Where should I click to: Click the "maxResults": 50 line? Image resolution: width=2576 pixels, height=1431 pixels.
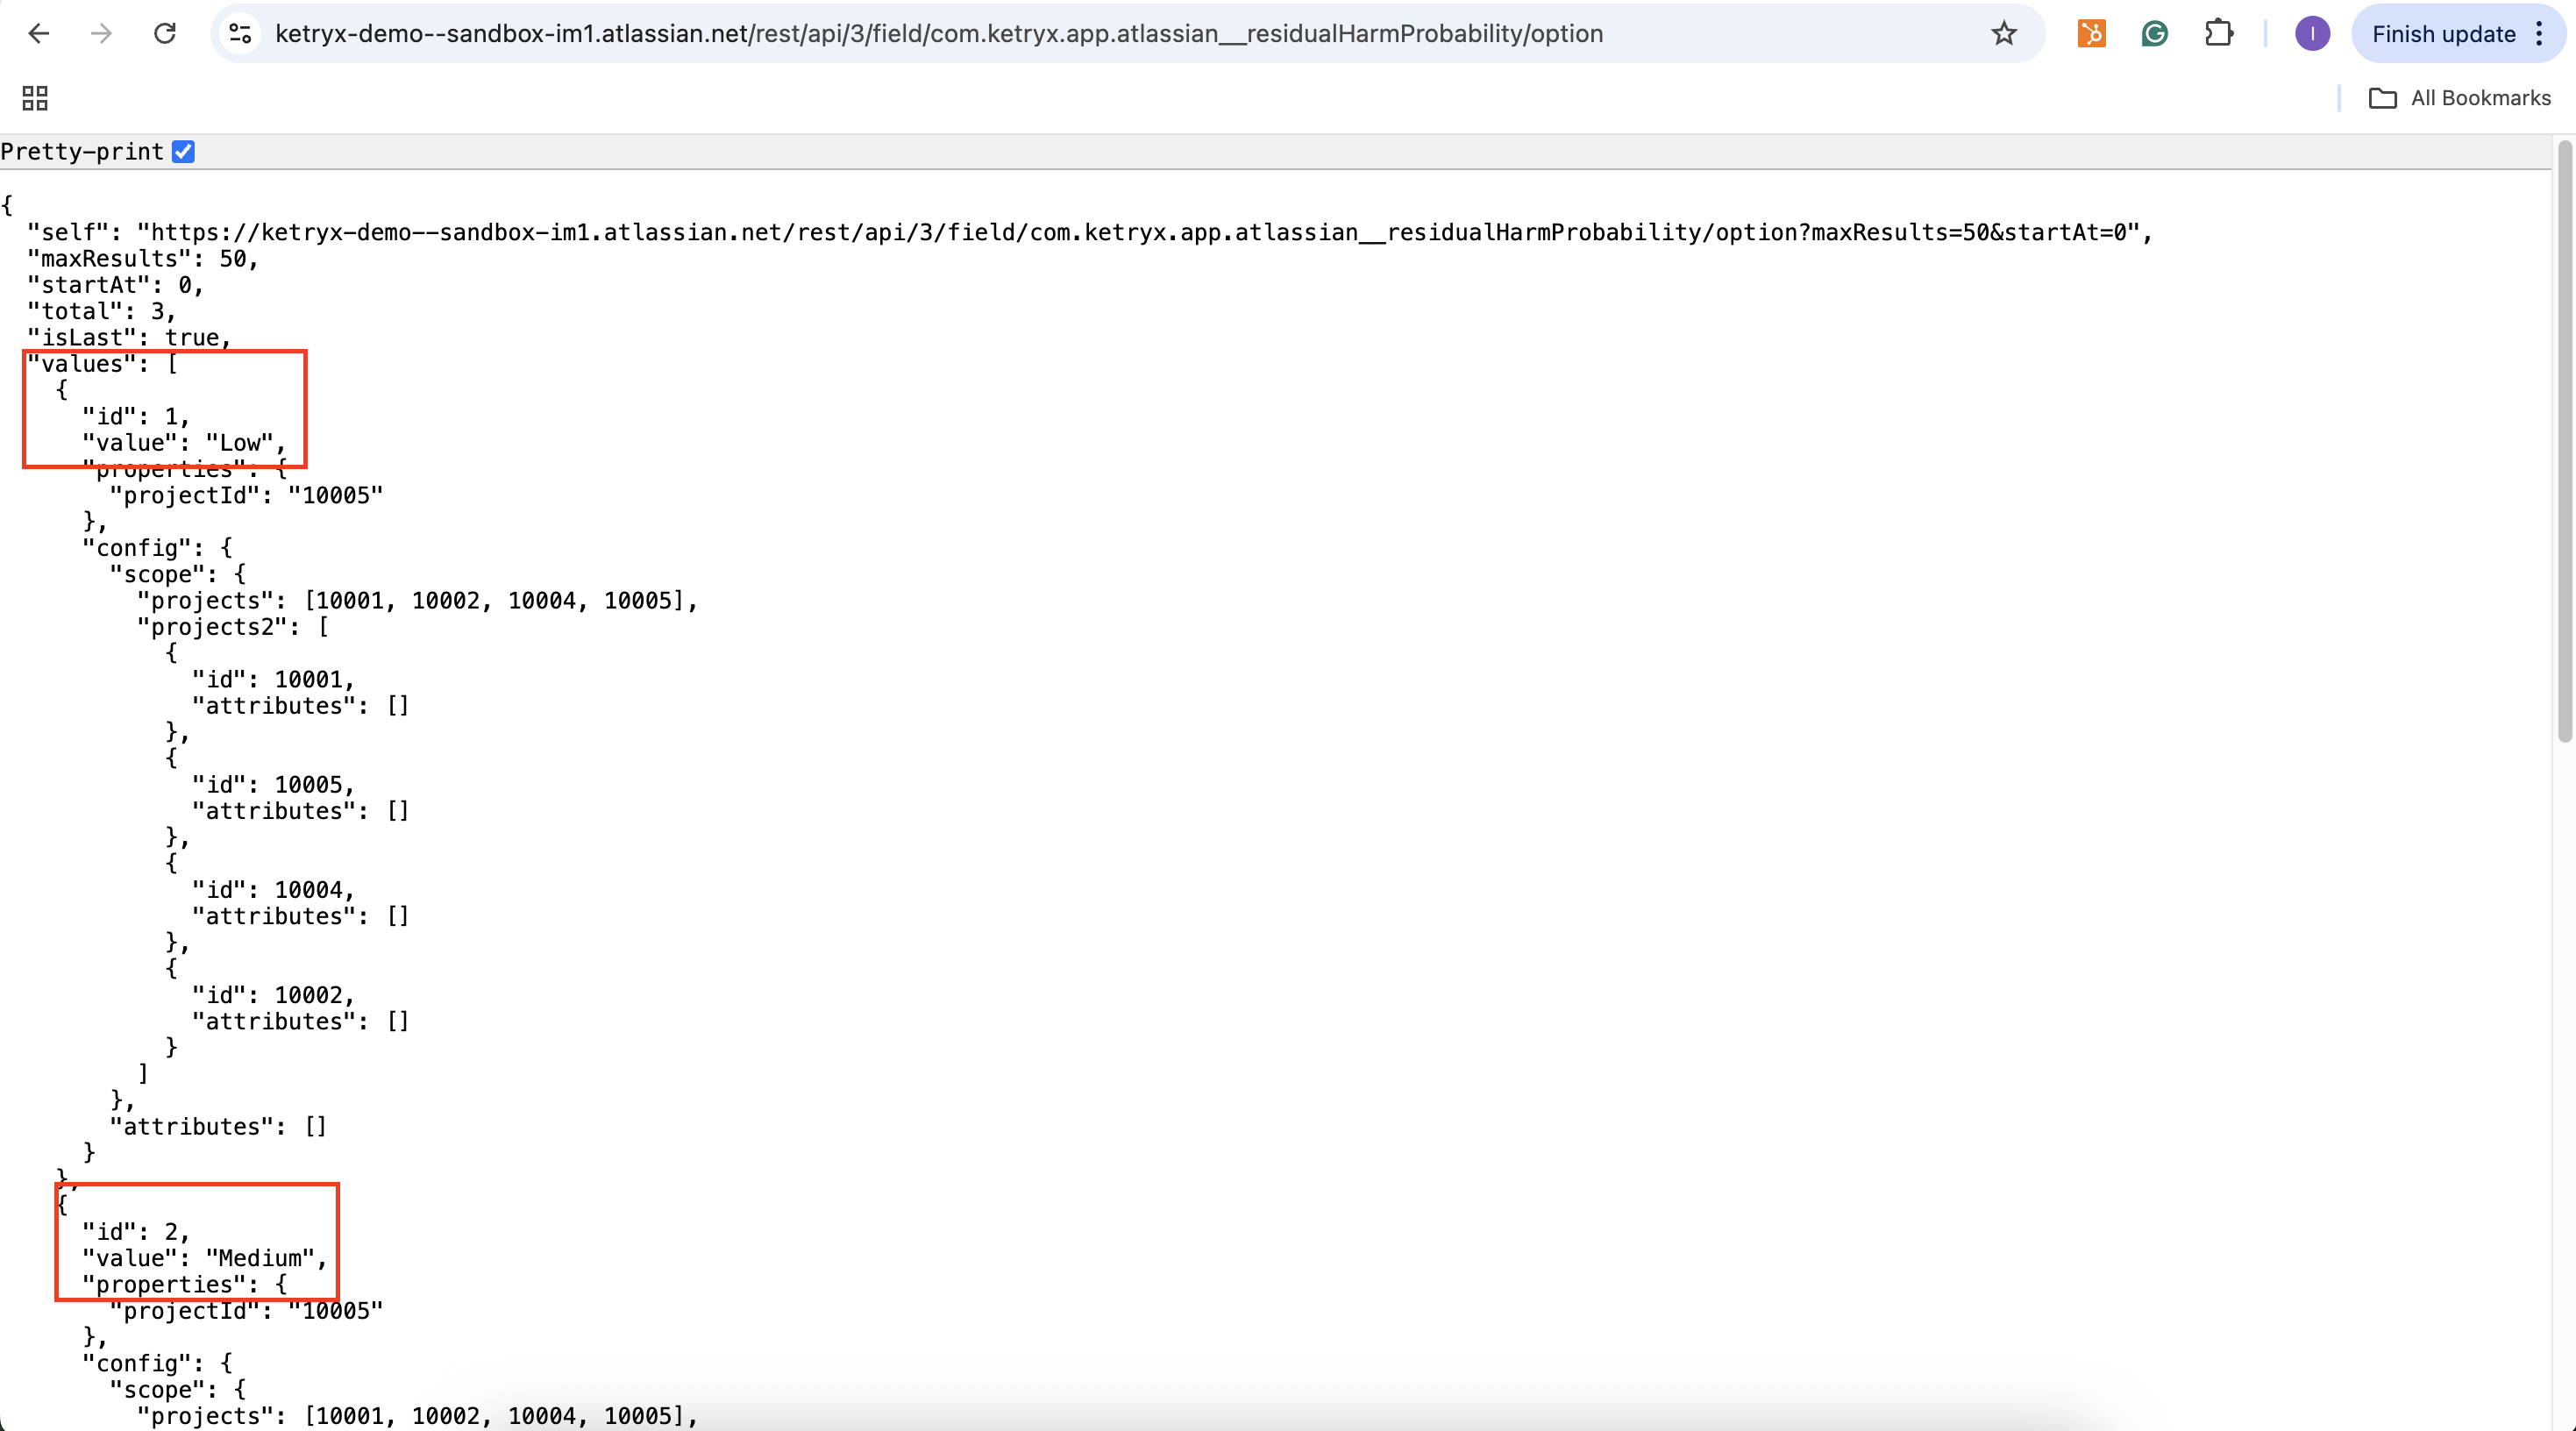click(143, 259)
